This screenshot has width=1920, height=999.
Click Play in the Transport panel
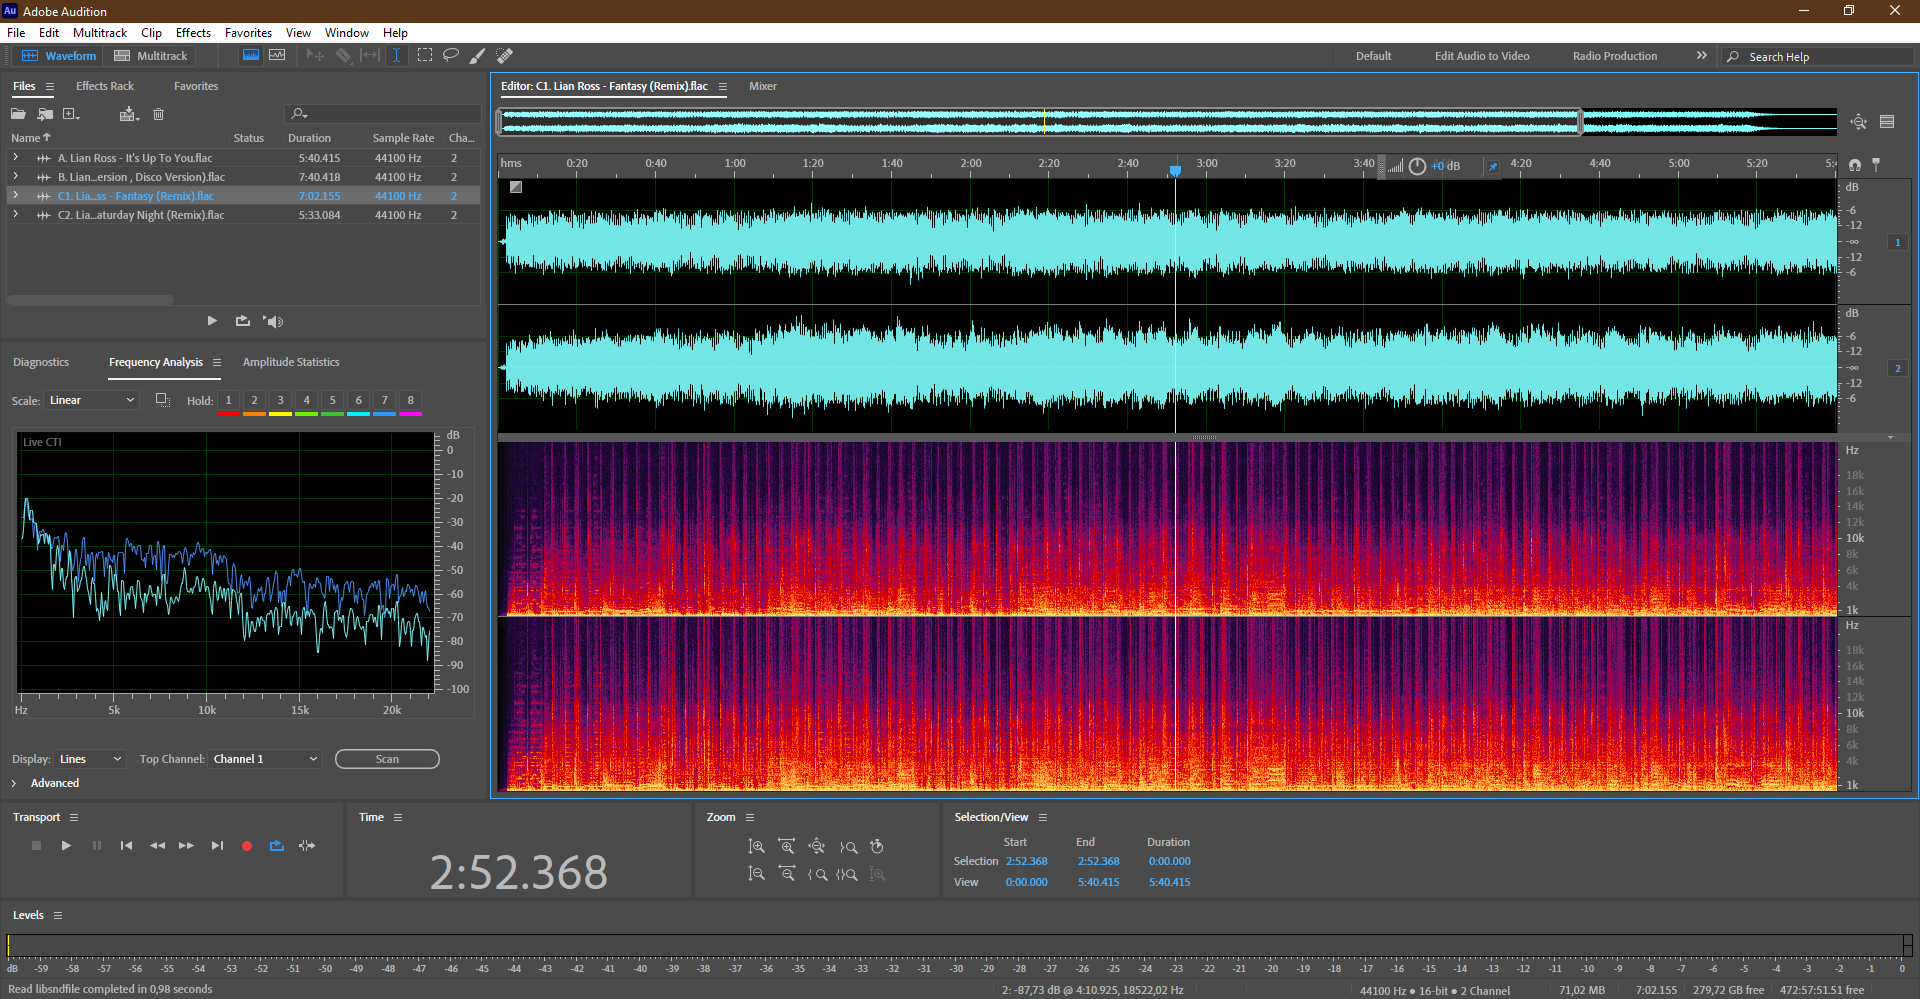click(66, 846)
